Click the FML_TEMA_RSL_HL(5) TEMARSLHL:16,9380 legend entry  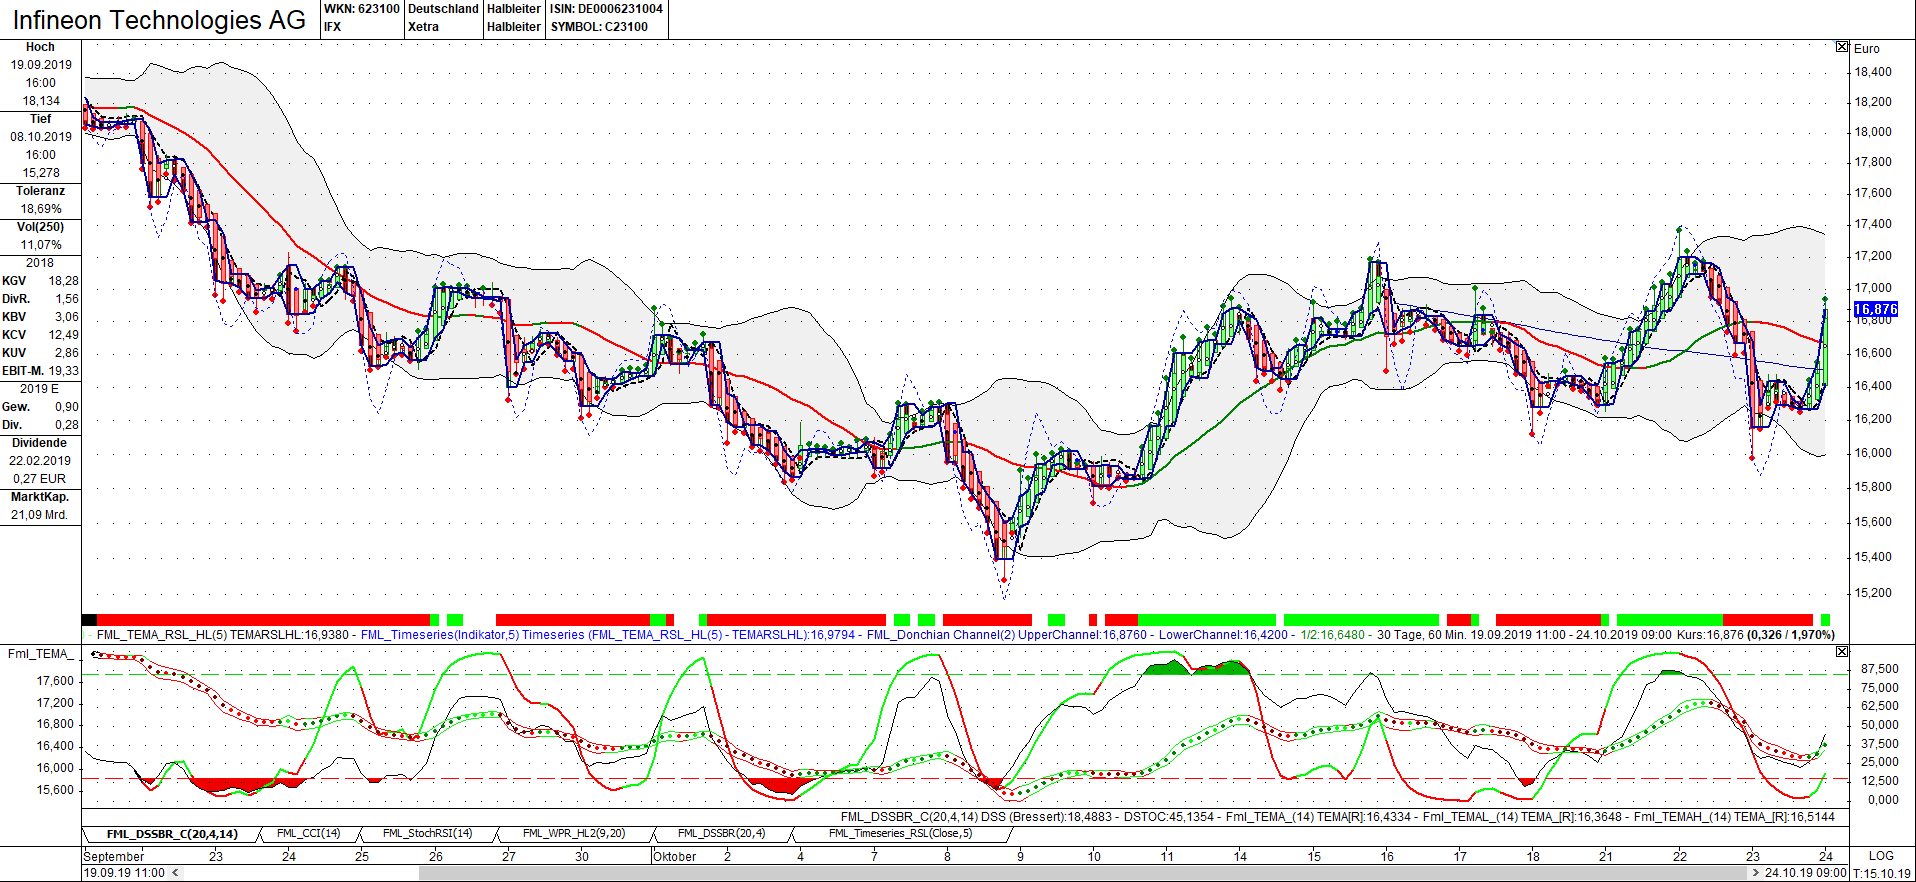point(222,635)
